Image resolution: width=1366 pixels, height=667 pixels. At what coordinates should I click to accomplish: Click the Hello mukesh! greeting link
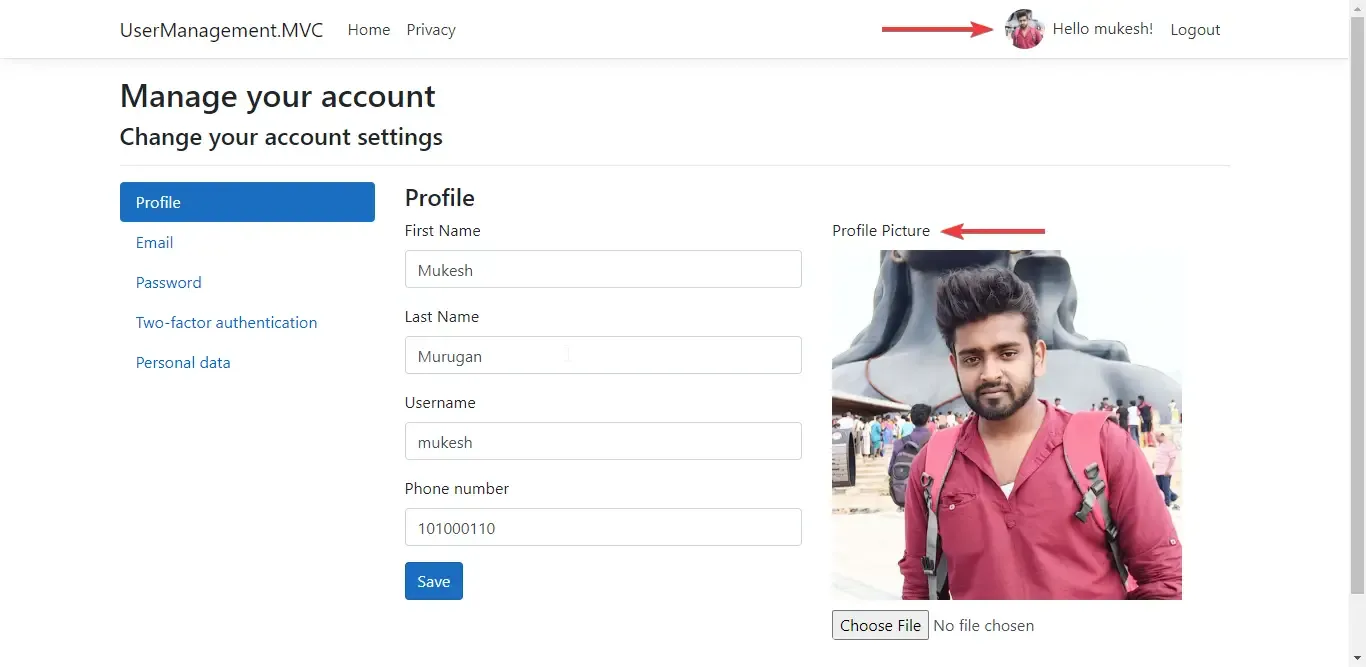[1102, 29]
